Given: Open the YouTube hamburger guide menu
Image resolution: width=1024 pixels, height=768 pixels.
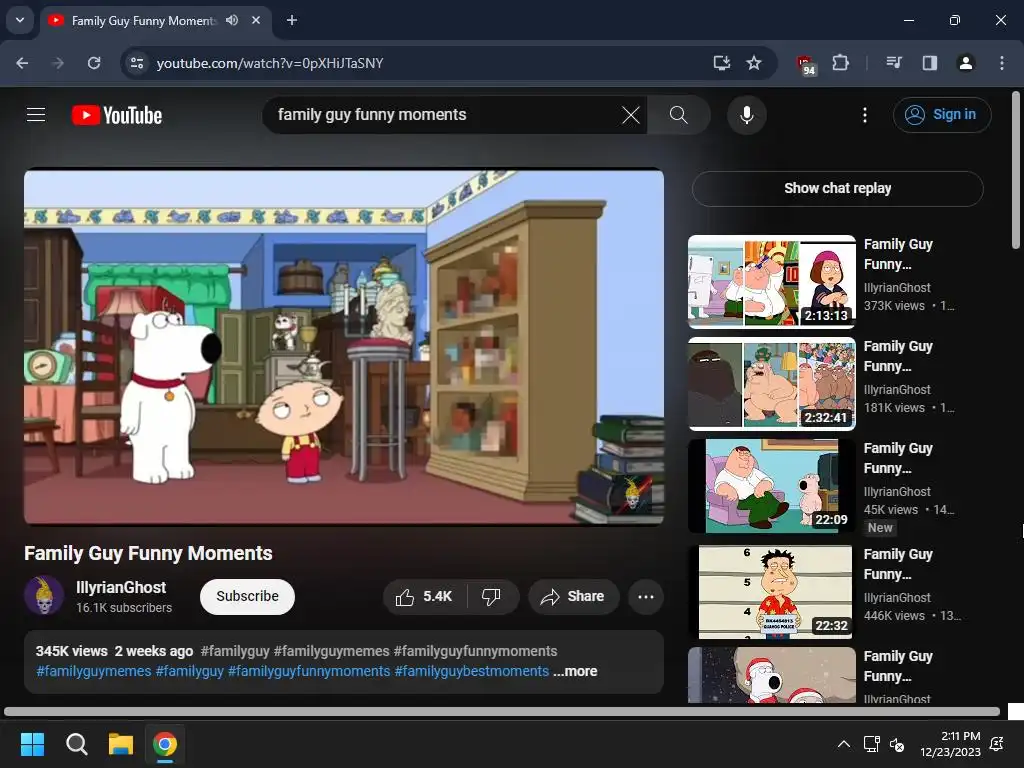Looking at the screenshot, I should pos(36,115).
